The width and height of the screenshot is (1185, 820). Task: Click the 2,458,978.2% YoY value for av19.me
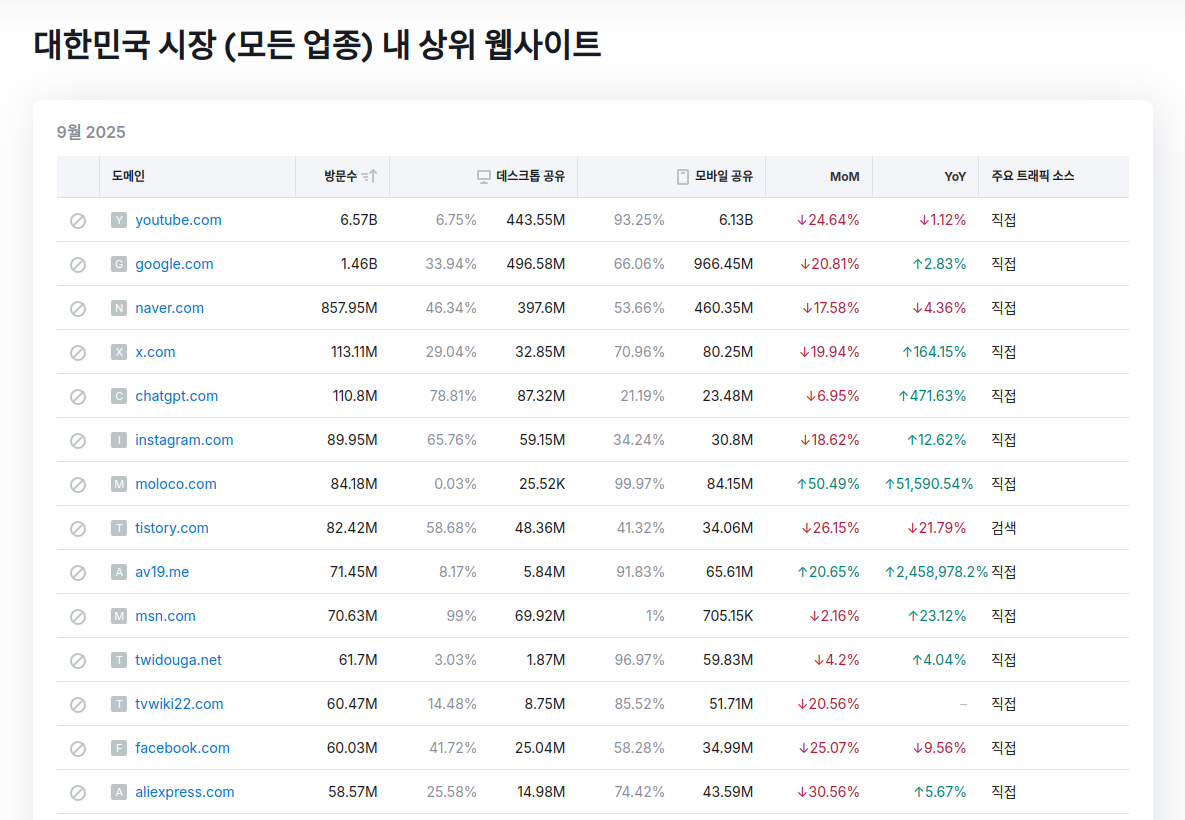[936, 571]
